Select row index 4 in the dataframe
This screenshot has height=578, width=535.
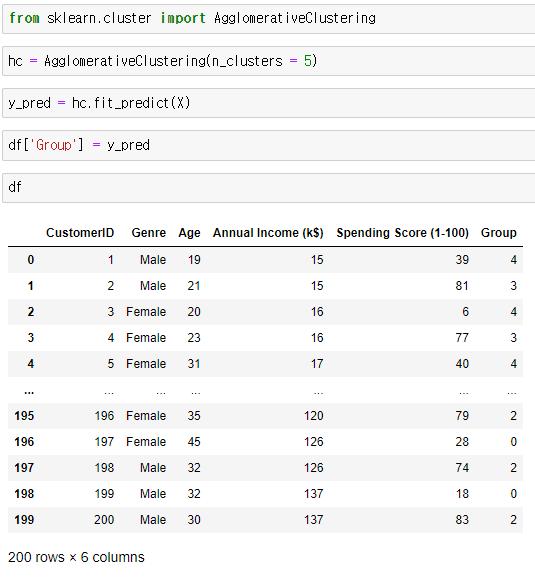(x=31, y=364)
